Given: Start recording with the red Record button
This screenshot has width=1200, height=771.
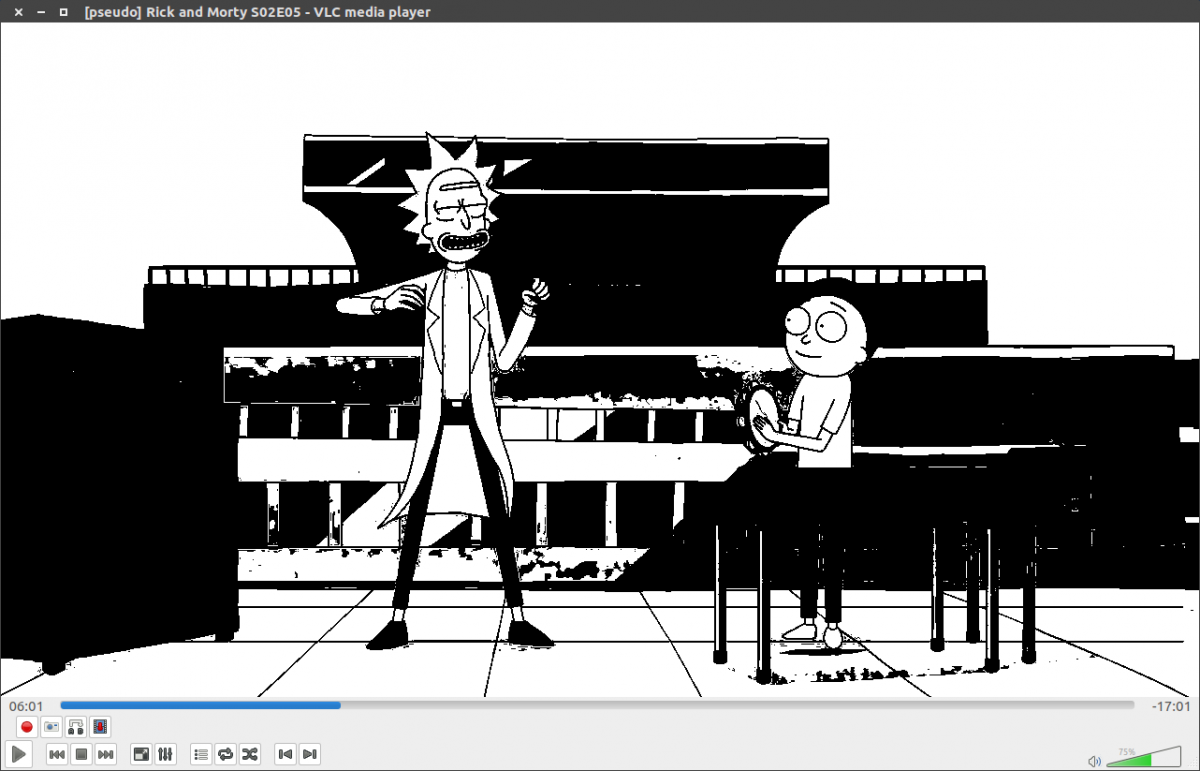Looking at the screenshot, I should pyautogui.click(x=27, y=727).
